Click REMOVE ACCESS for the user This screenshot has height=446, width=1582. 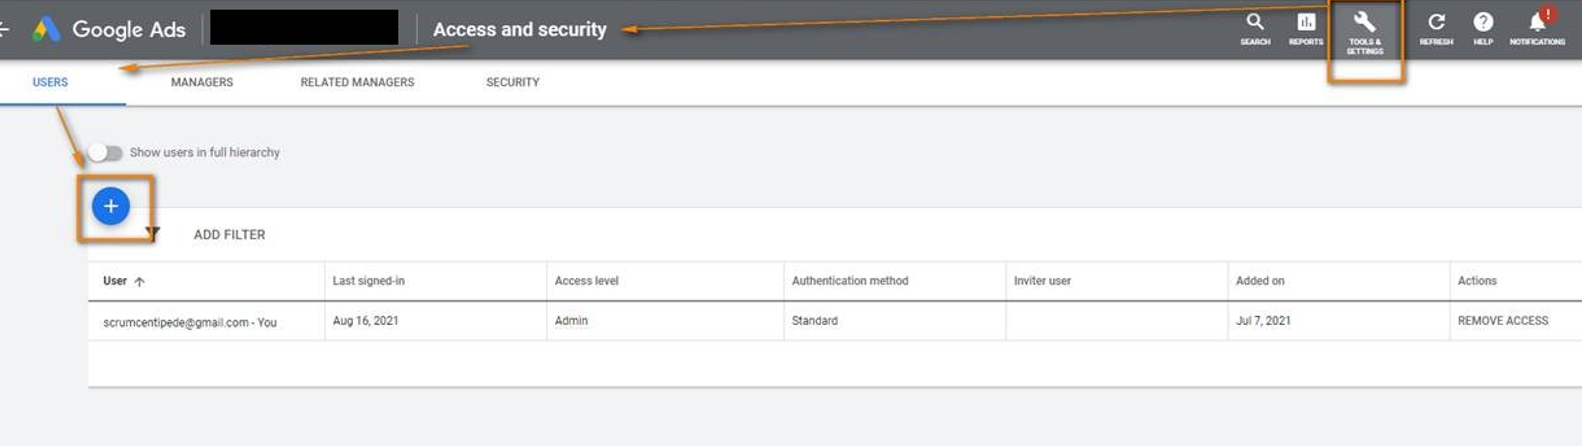(x=1502, y=321)
